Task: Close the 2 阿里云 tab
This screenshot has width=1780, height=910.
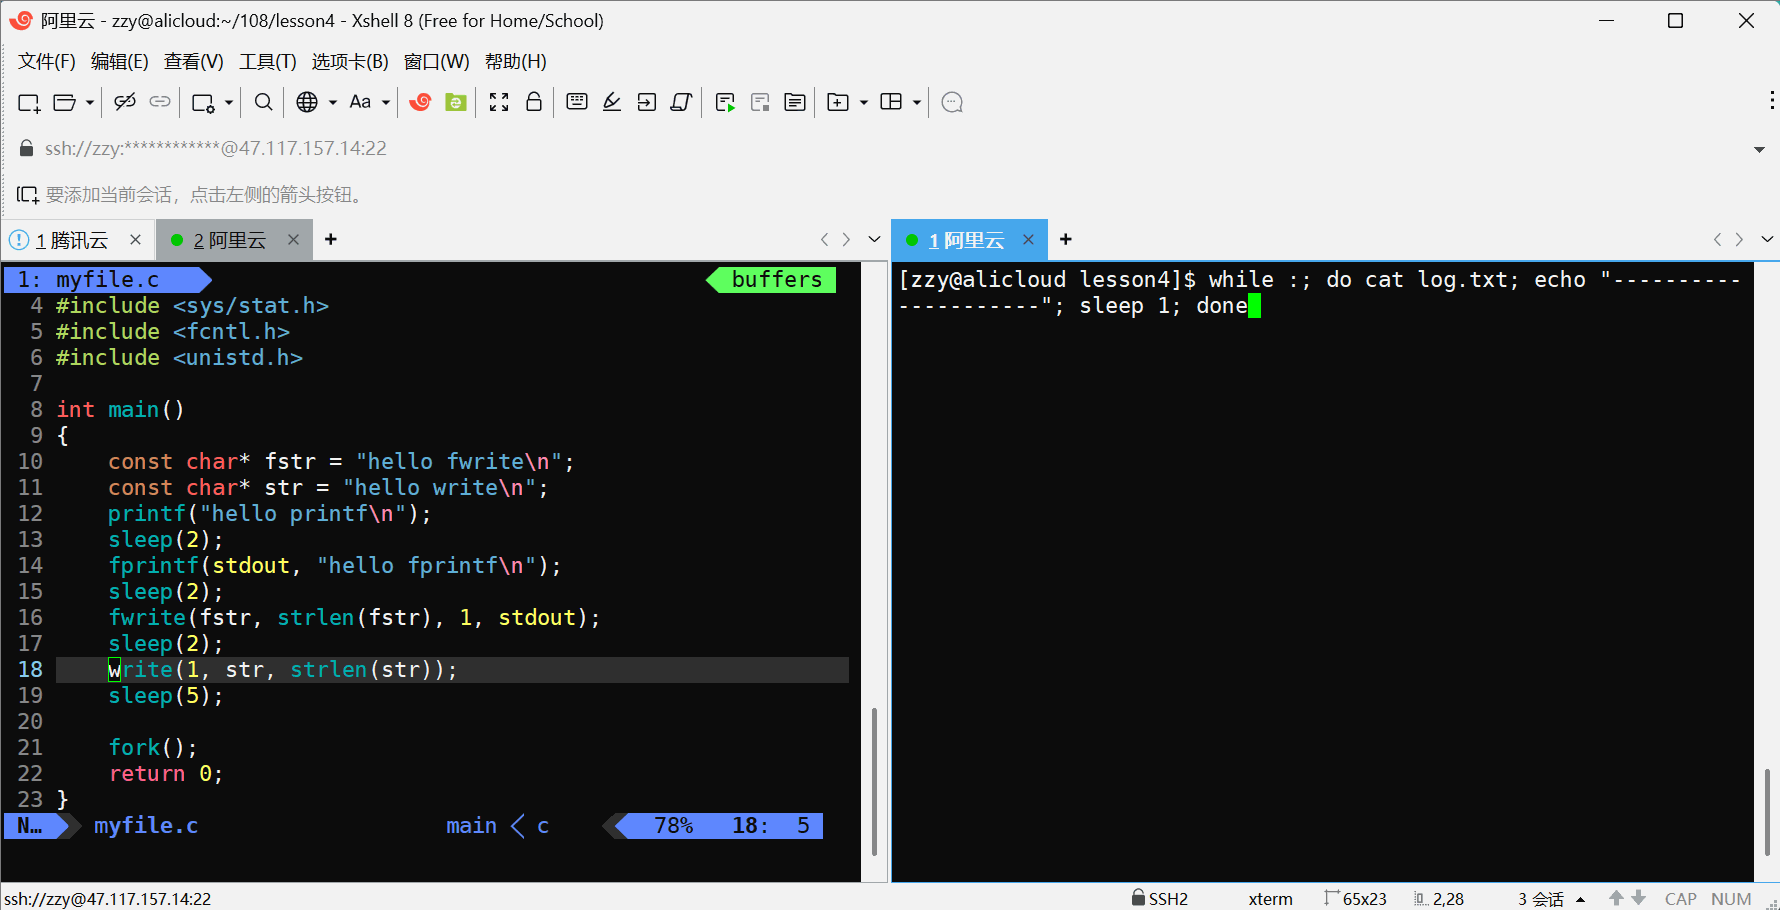Action: pos(293,240)
